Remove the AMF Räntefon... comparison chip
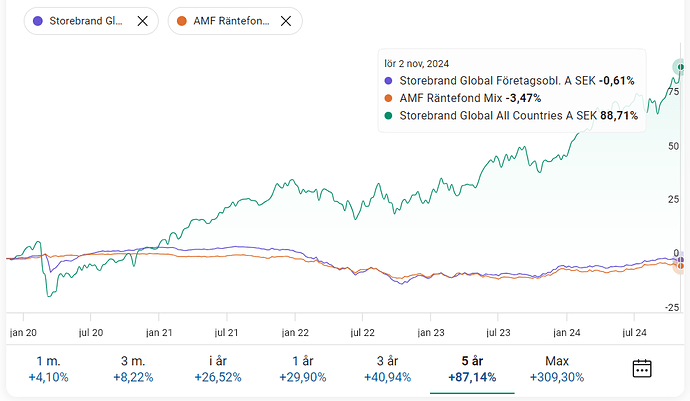Viewport: 690px width, 401px height. tap(286, 21)
